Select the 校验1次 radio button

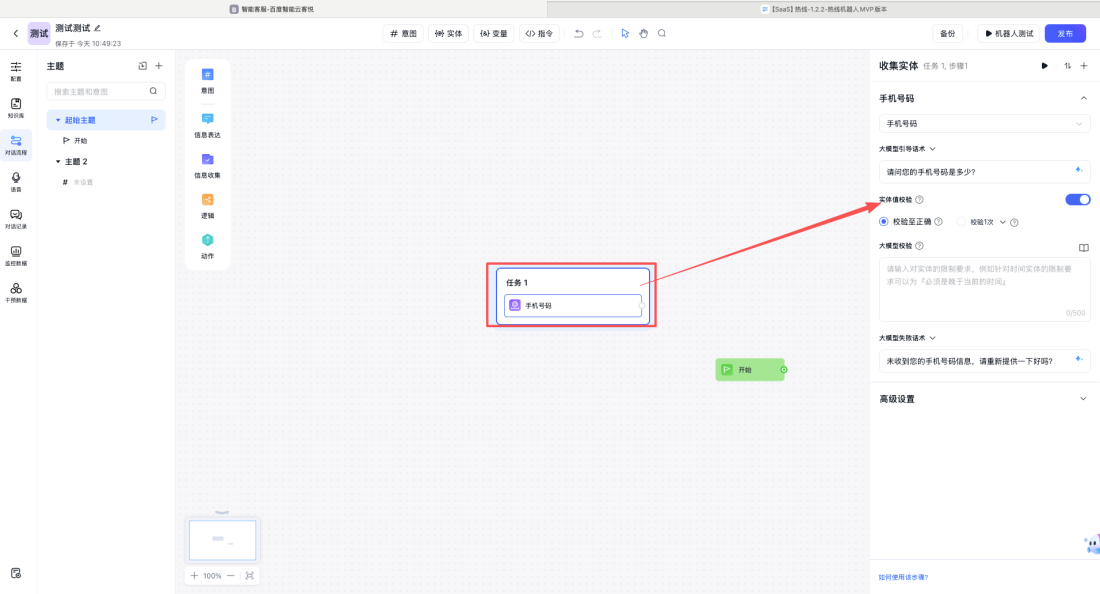[x=962, y=222]
